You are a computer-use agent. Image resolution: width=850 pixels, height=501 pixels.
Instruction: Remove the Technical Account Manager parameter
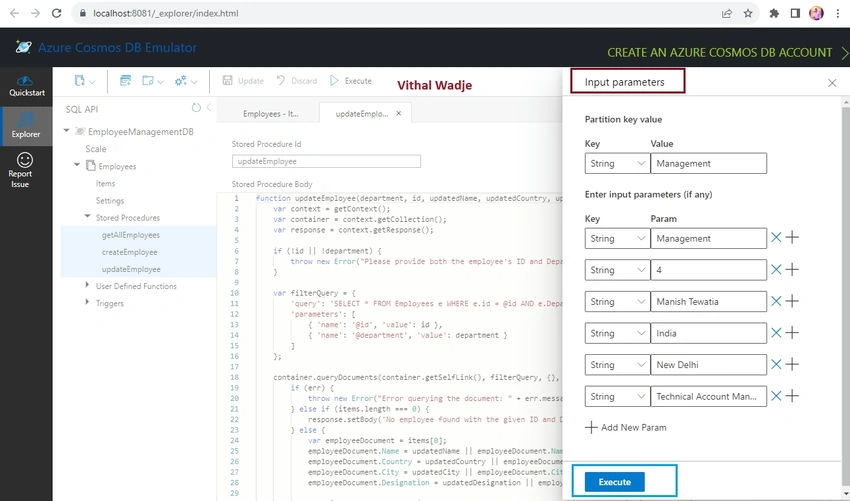pos(776,396)
